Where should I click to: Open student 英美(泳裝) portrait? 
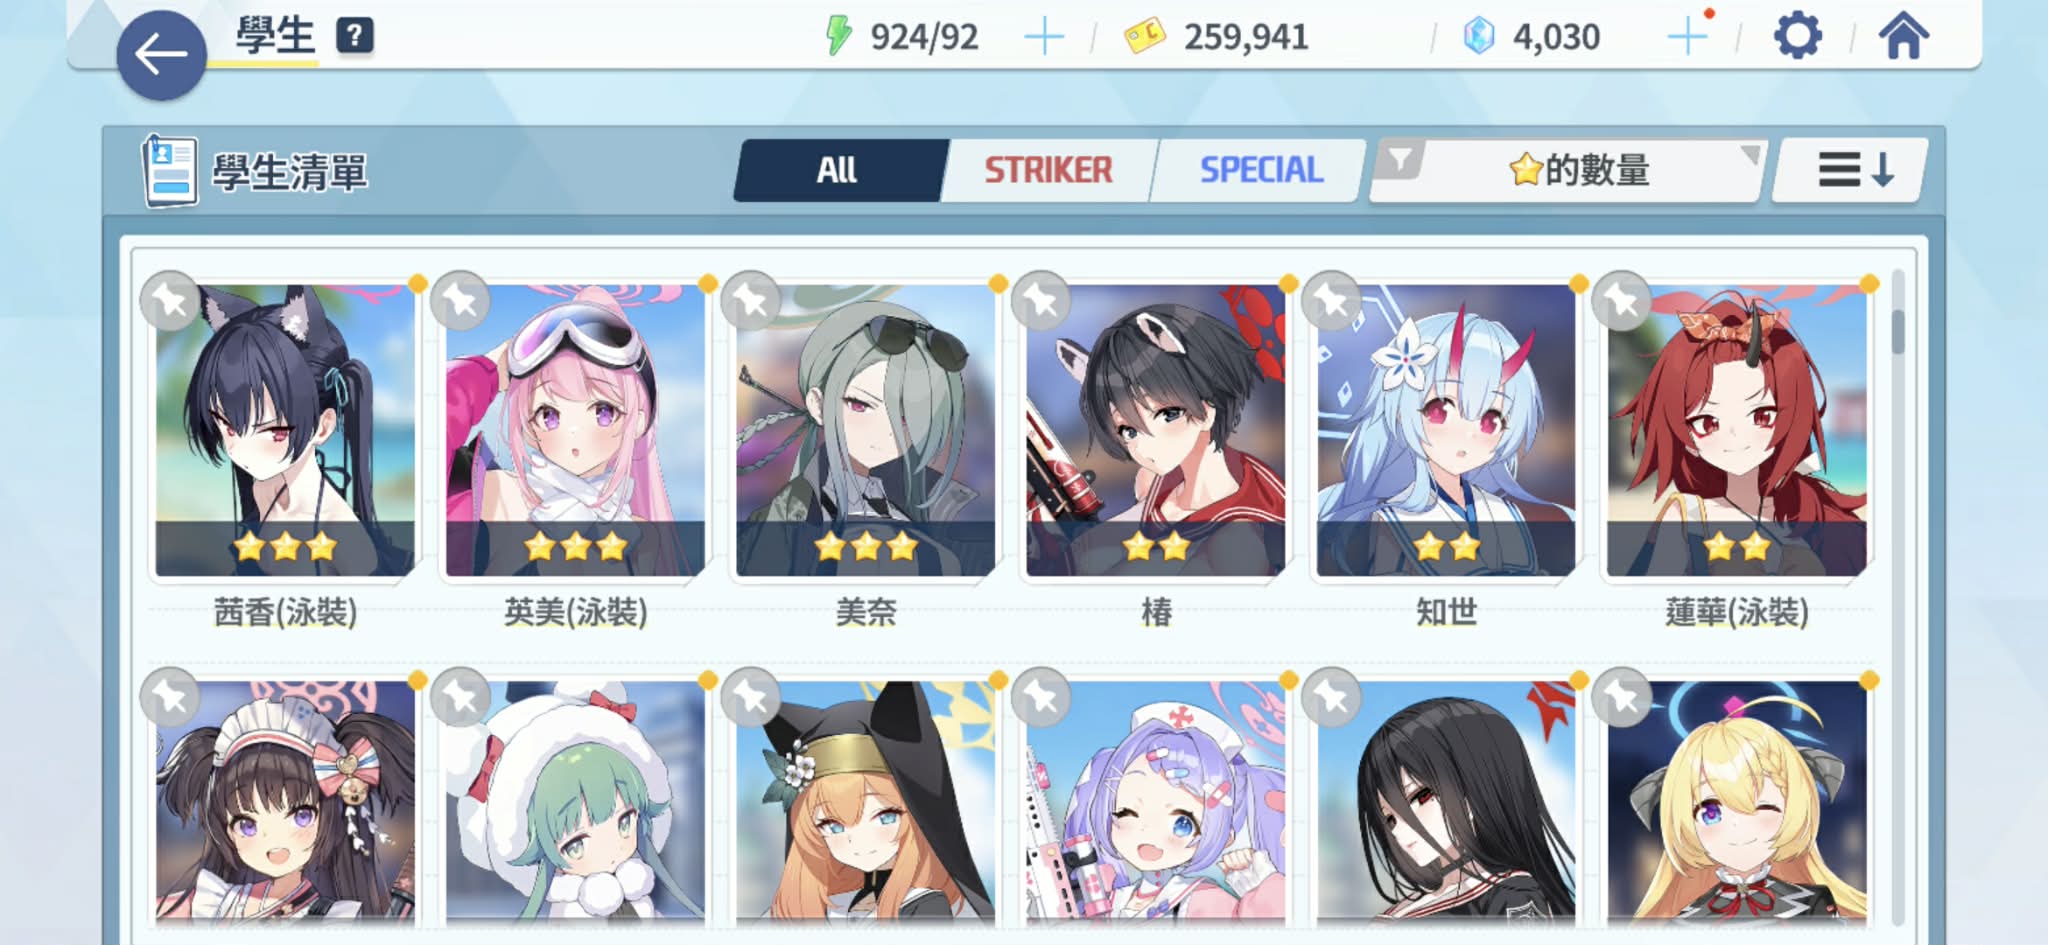pyautogui.click(x=575, y=430)
